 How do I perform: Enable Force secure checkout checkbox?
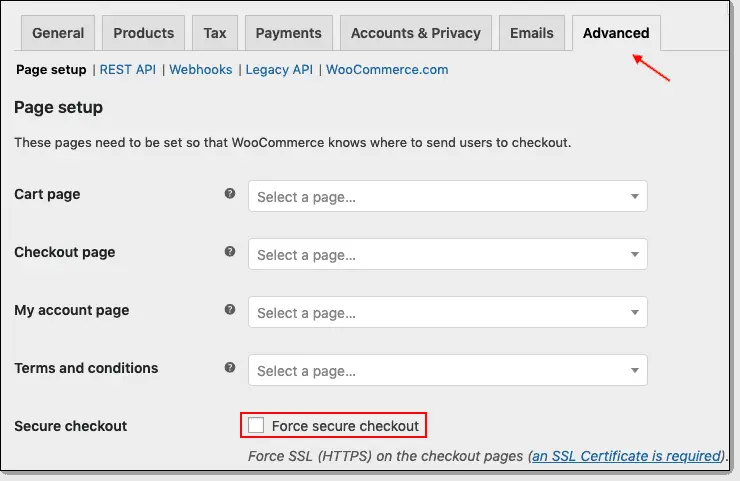256,426
